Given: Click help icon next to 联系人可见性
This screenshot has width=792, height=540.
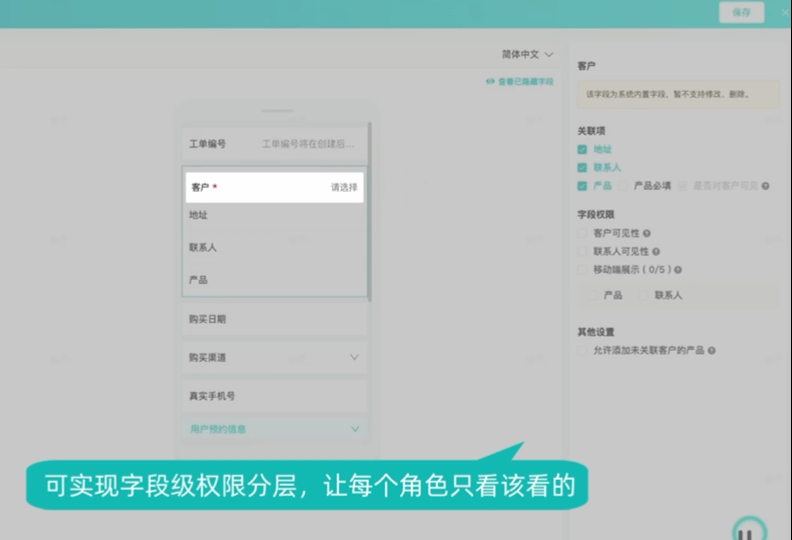Looking at the screenshot, I should point(656,252).
